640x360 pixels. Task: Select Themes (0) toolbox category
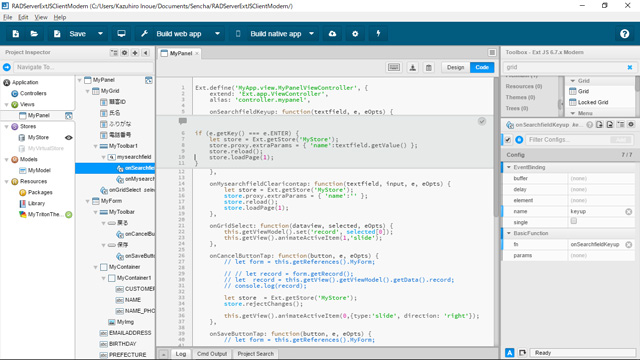click(x=520, y=98)
